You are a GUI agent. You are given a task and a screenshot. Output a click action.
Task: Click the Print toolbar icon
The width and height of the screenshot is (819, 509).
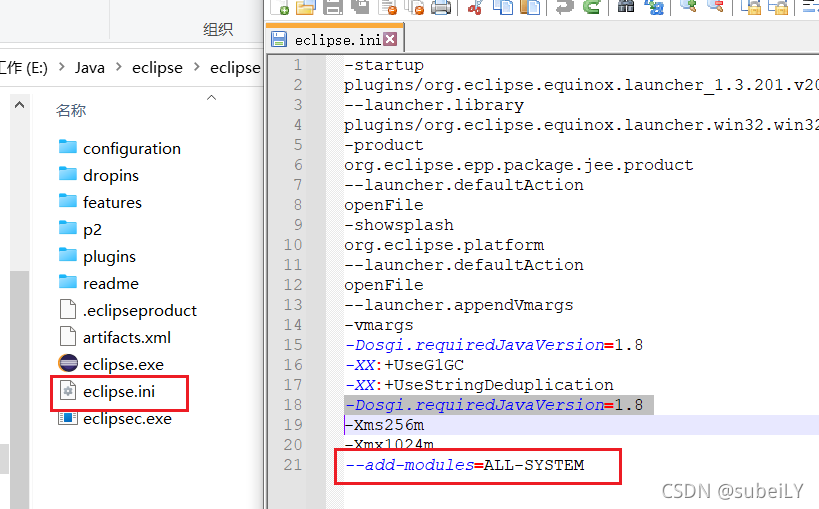(x=441, y=7)
